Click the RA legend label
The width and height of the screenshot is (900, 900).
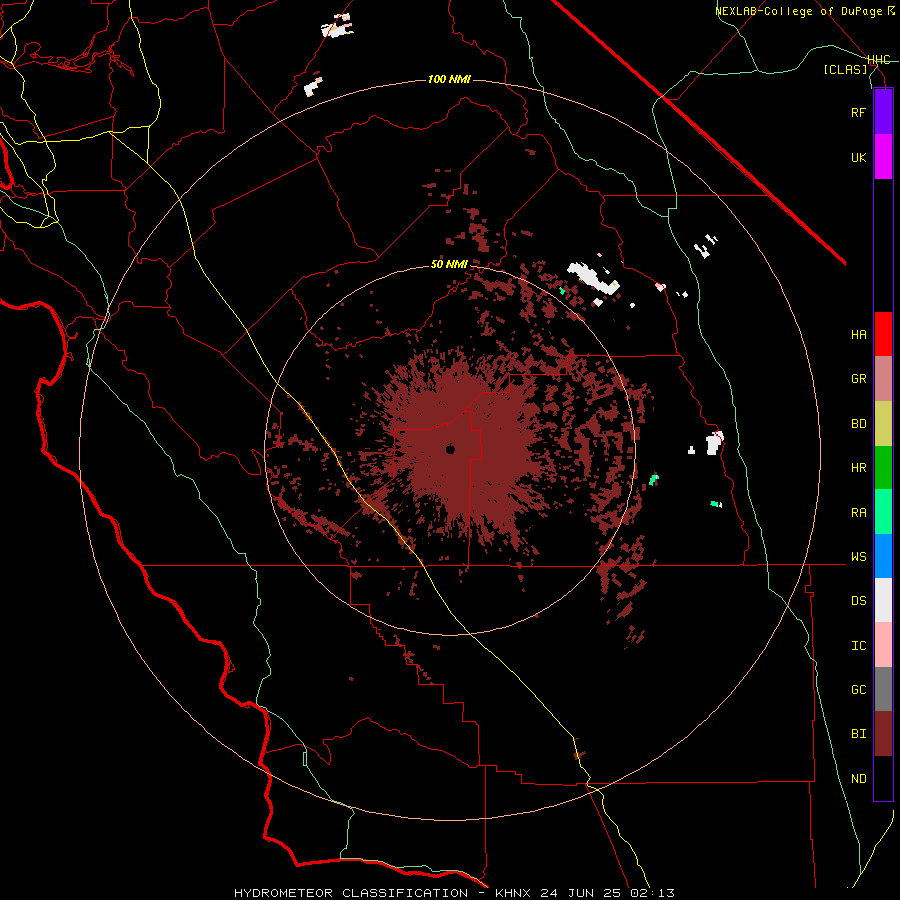coord(858,513)
